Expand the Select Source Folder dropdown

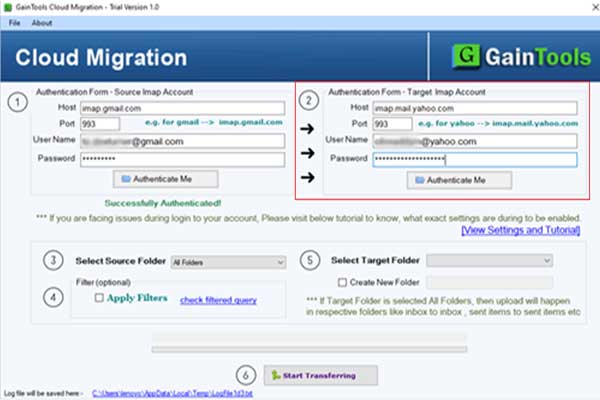coord(228,262)
